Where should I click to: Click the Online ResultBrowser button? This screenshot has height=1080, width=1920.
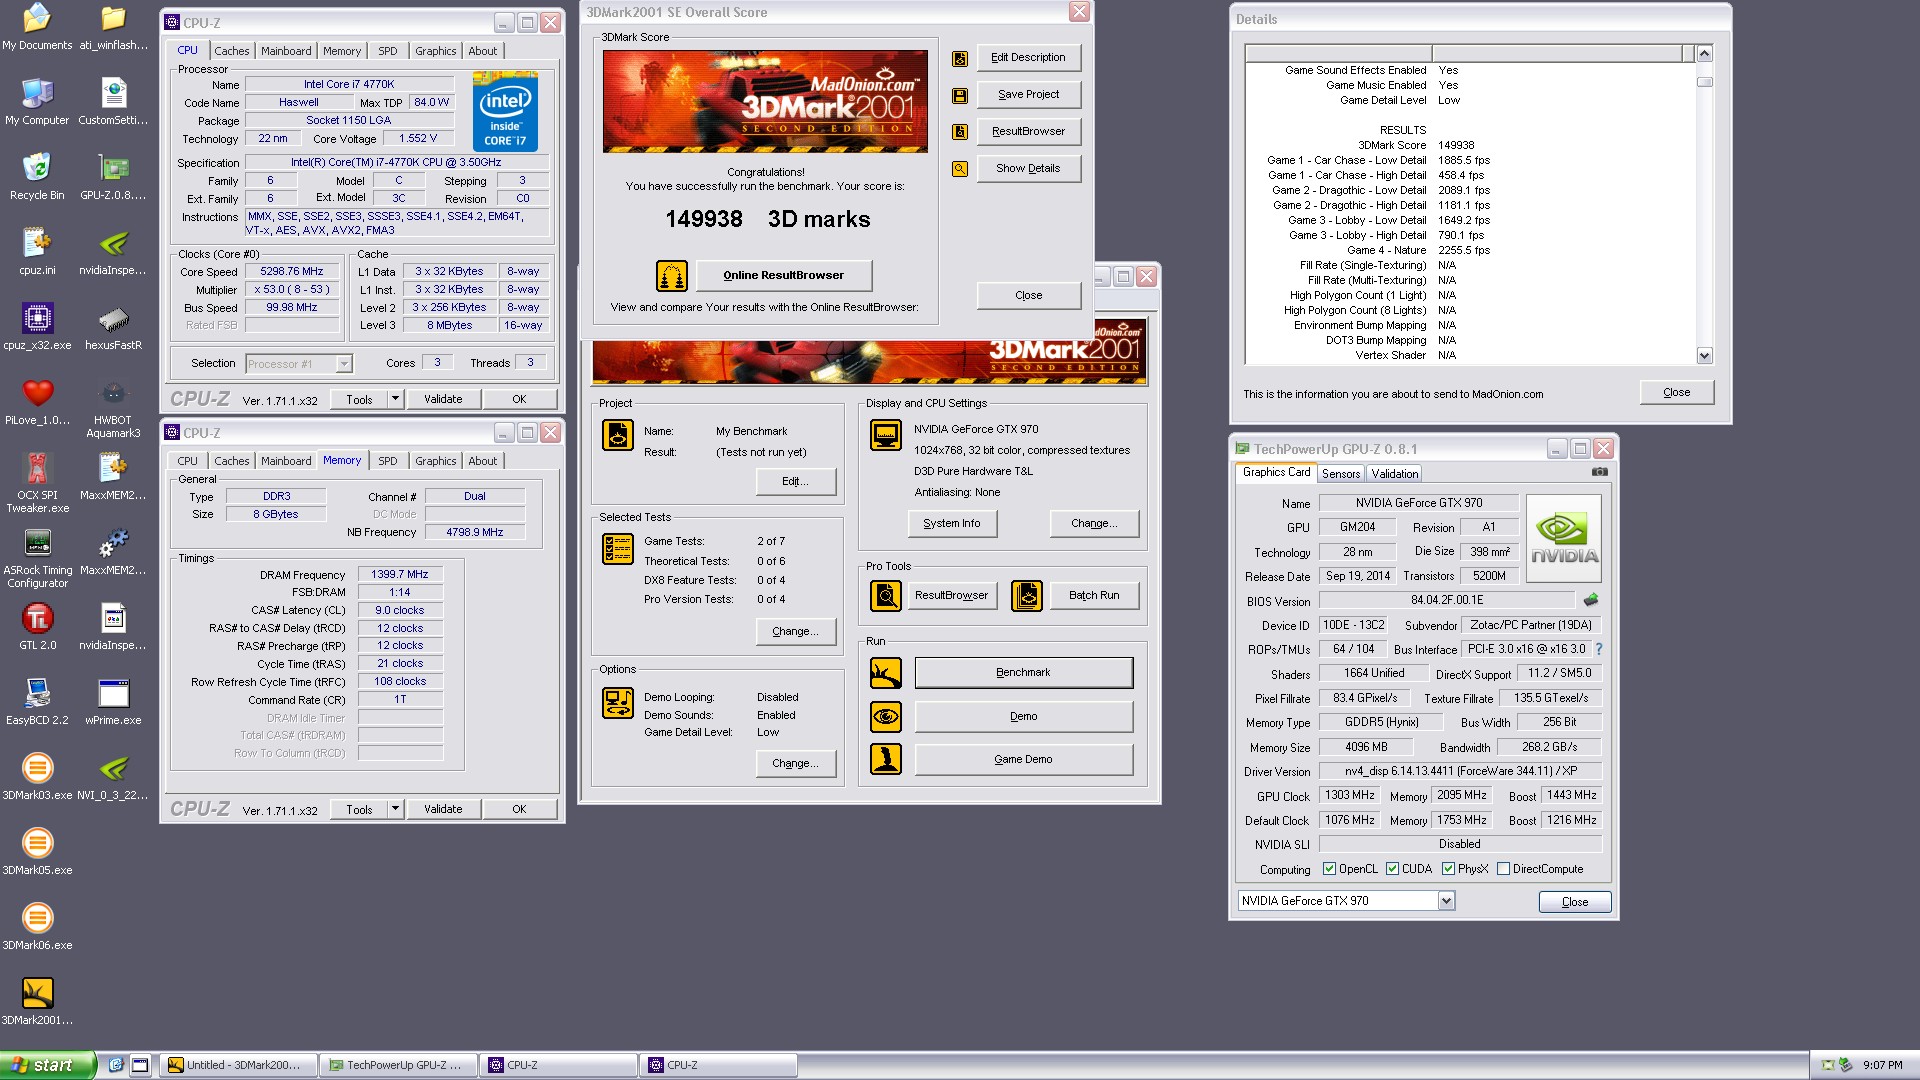coord(783,275)
